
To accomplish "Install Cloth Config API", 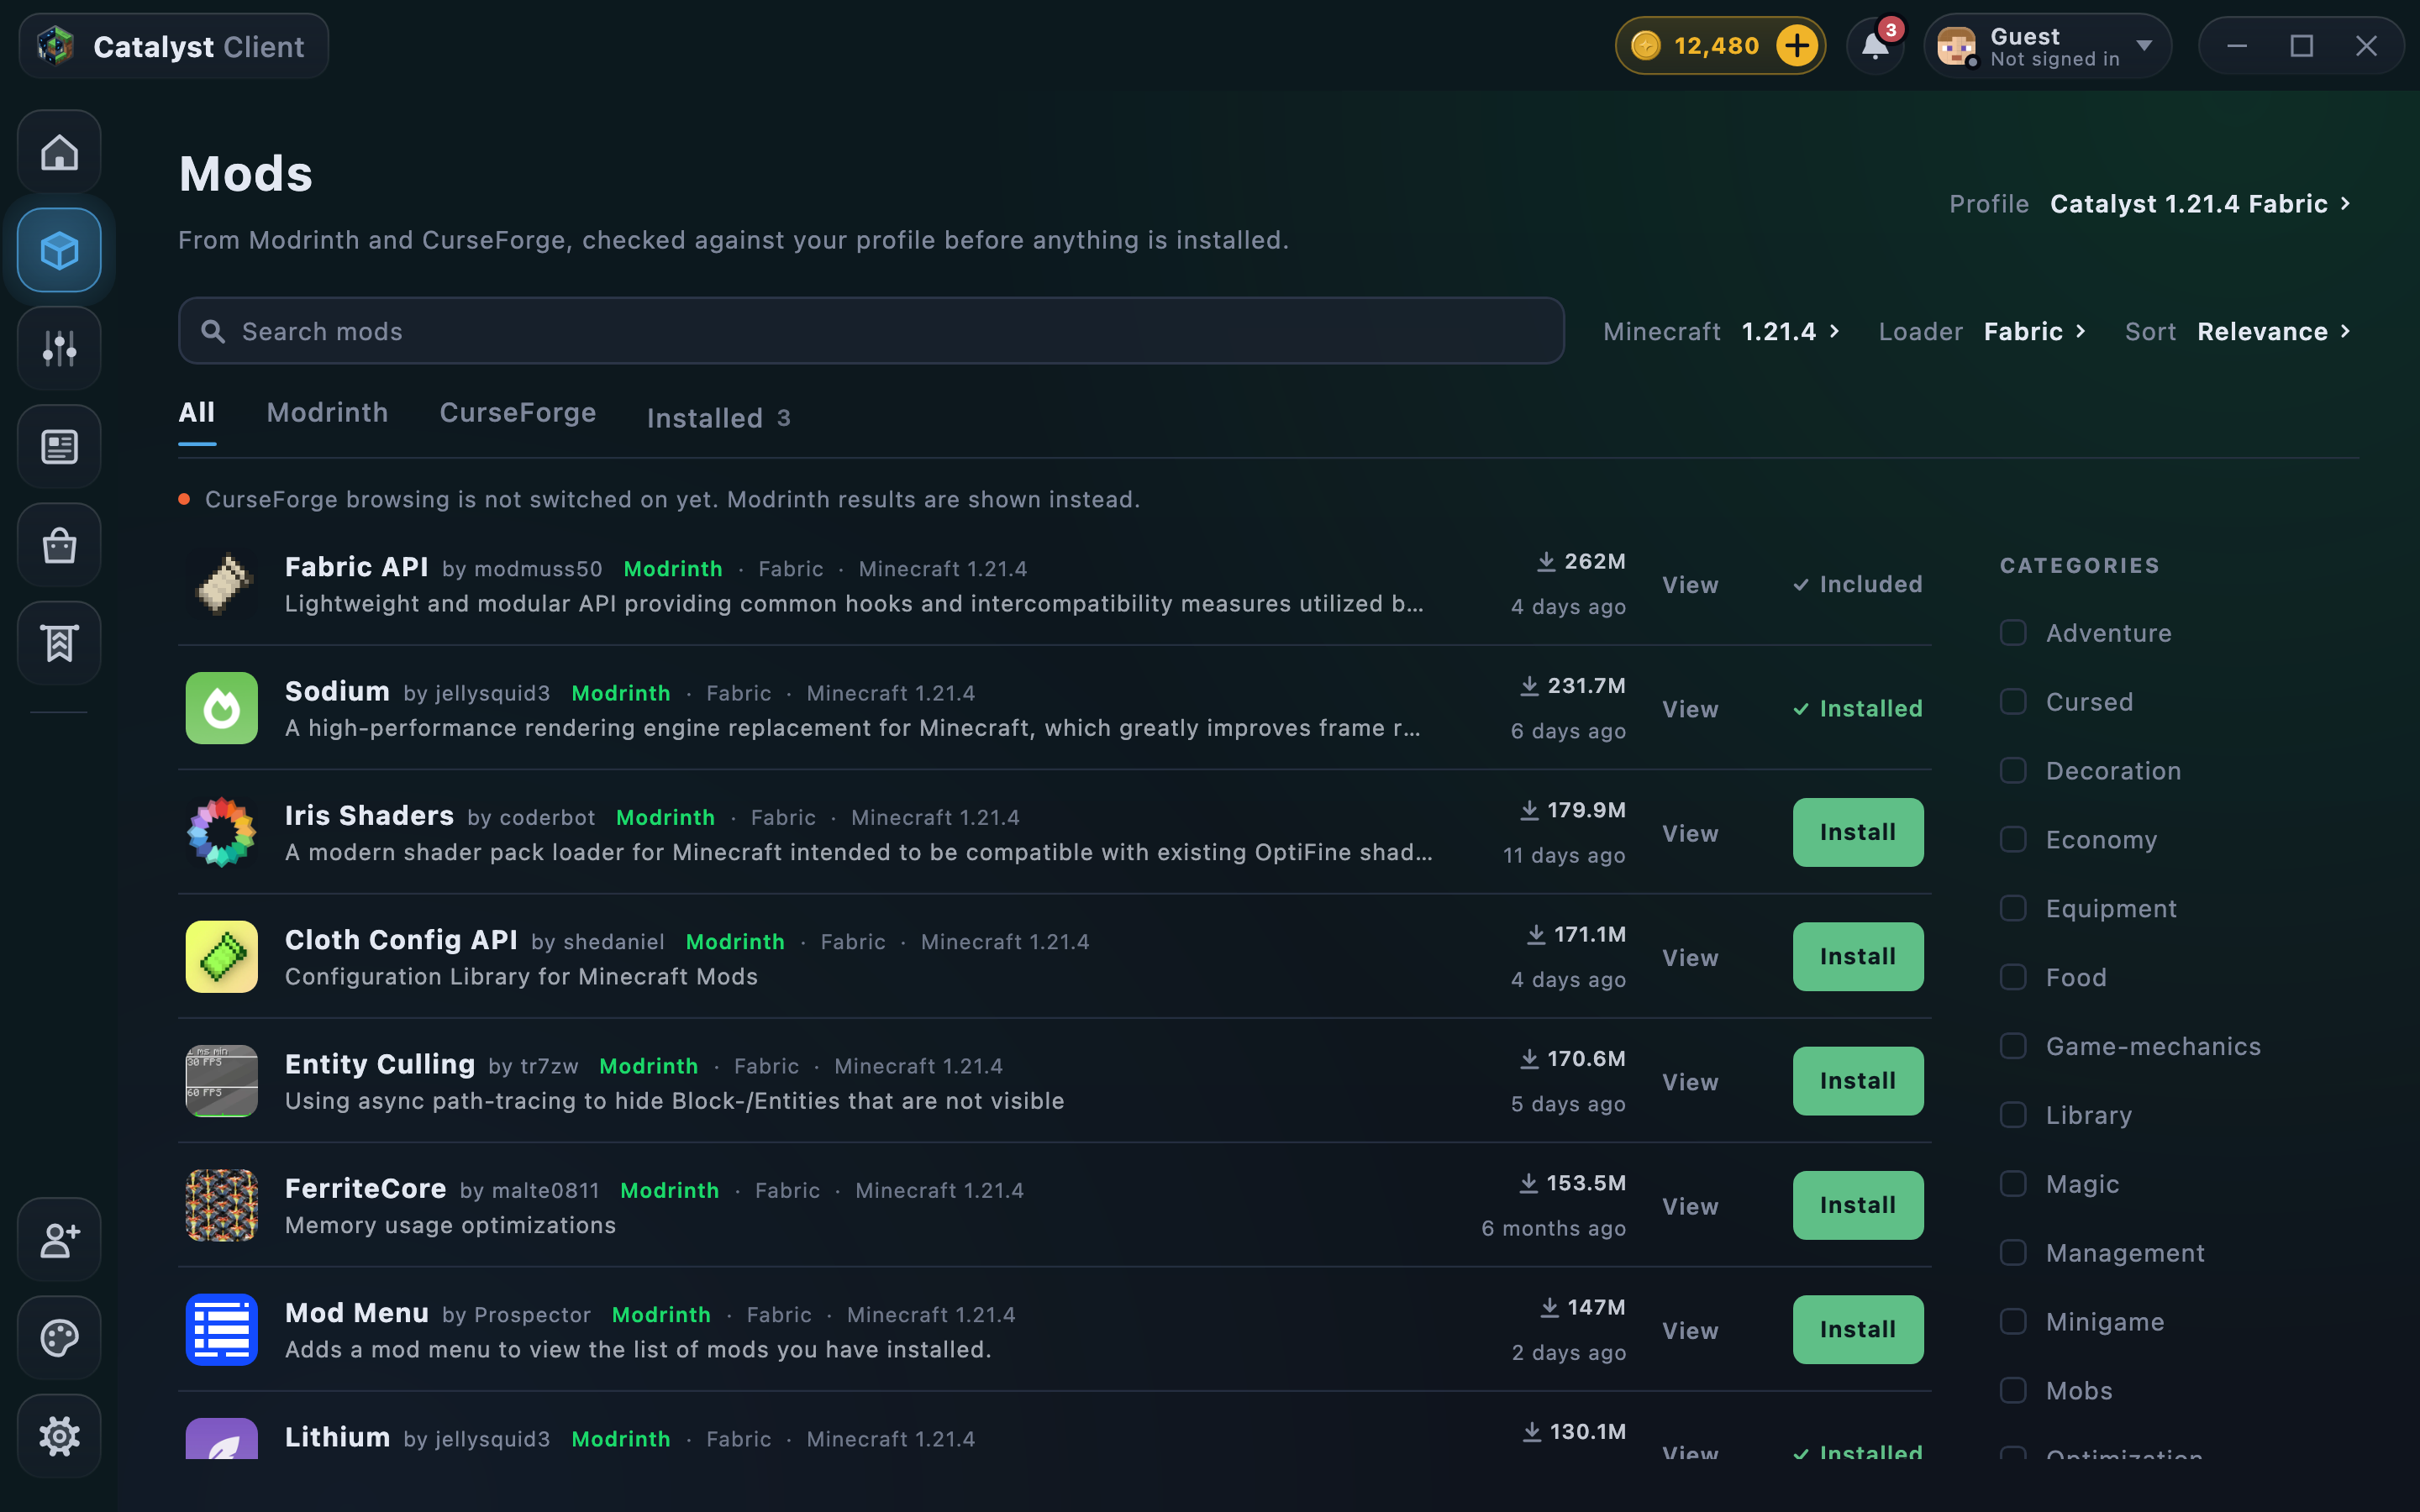I will pos(1858,957).
